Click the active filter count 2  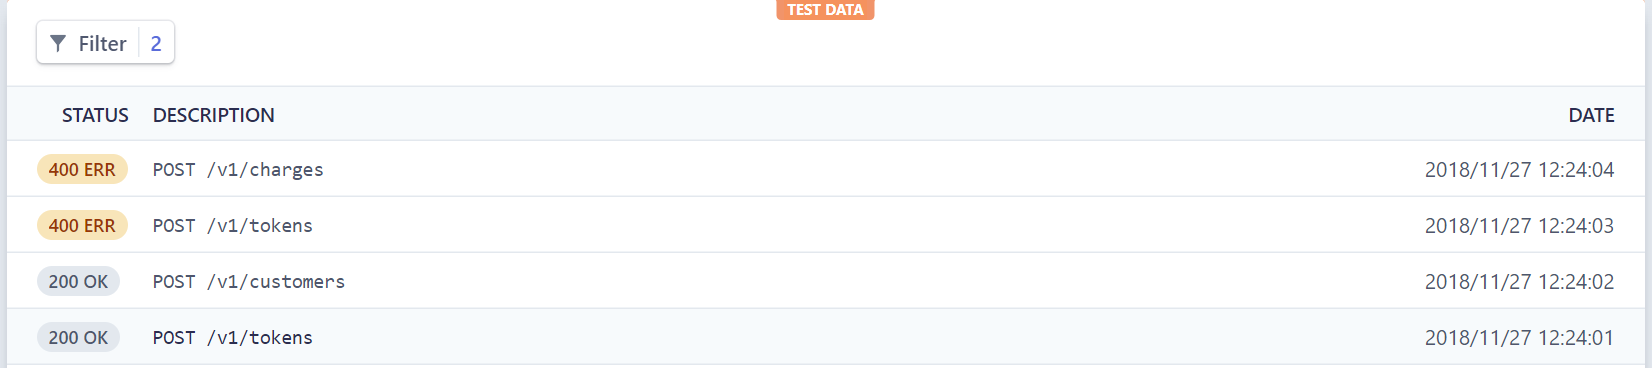coord(156,43)
